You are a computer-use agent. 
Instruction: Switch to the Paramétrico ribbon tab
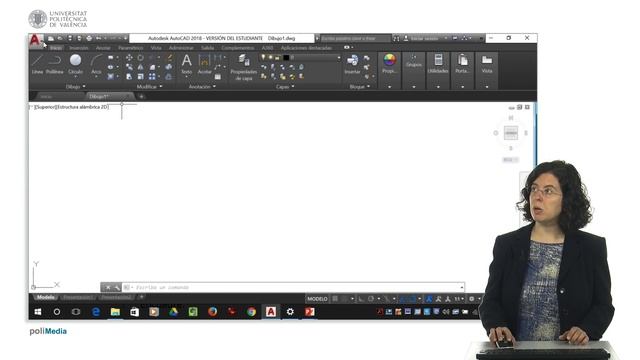tap(131, 48)
